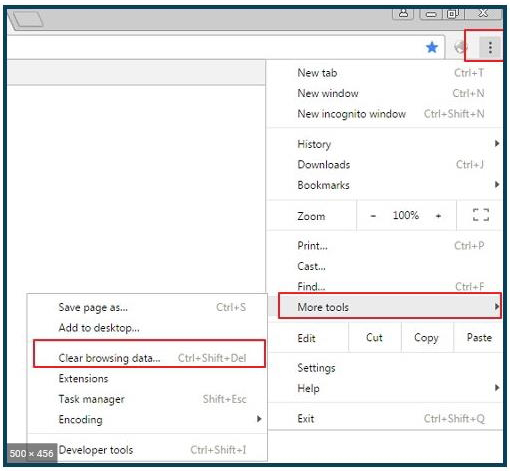
Task: Open Task manager from submenu
Action: [x=147, y=399]
